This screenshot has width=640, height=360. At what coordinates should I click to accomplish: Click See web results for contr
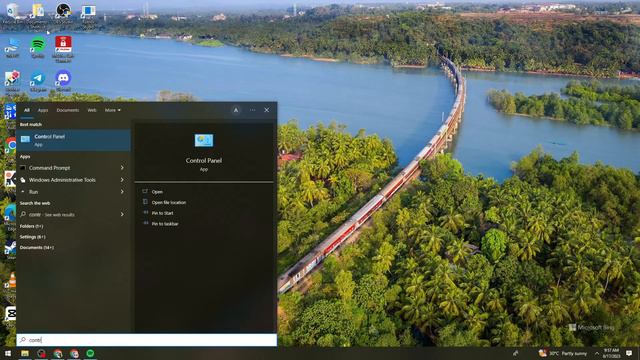click(51, 215)
